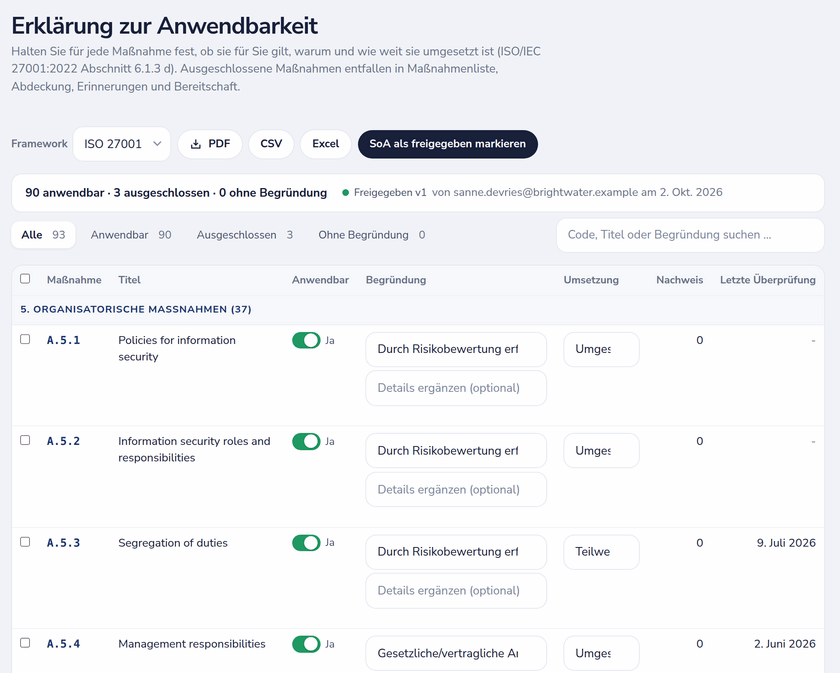Download the SoA as PDF
Viewport: 840px width, 673px height.
[x=210, y=144]
